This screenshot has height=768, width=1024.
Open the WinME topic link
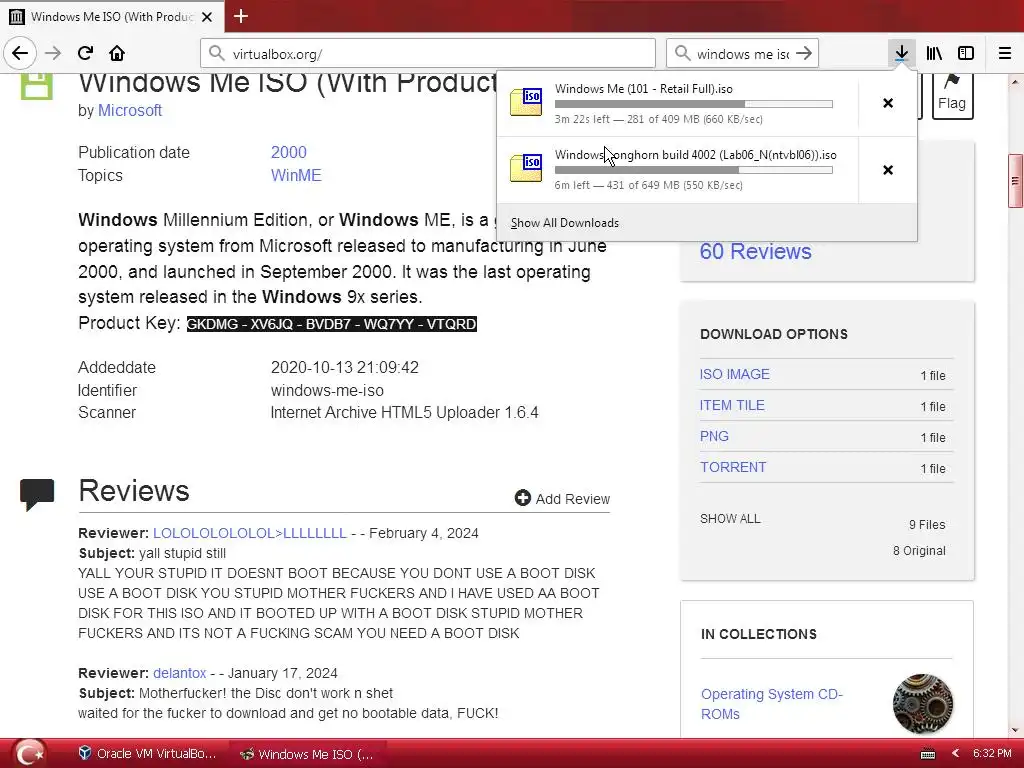(296, 175)
